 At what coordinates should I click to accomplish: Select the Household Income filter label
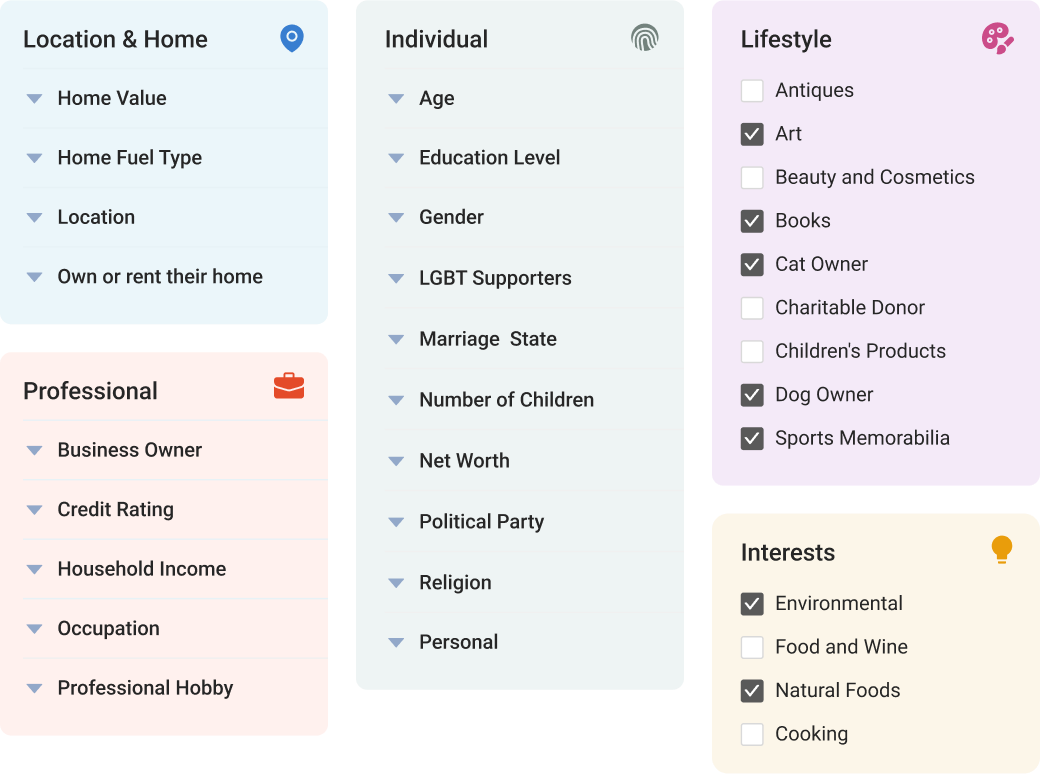coord(142,569)
